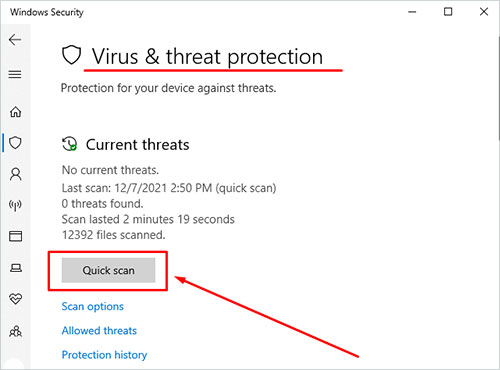Open Account protection person icon
The width and height of the screenshot is (500, 370).
[x=15, y=174]
